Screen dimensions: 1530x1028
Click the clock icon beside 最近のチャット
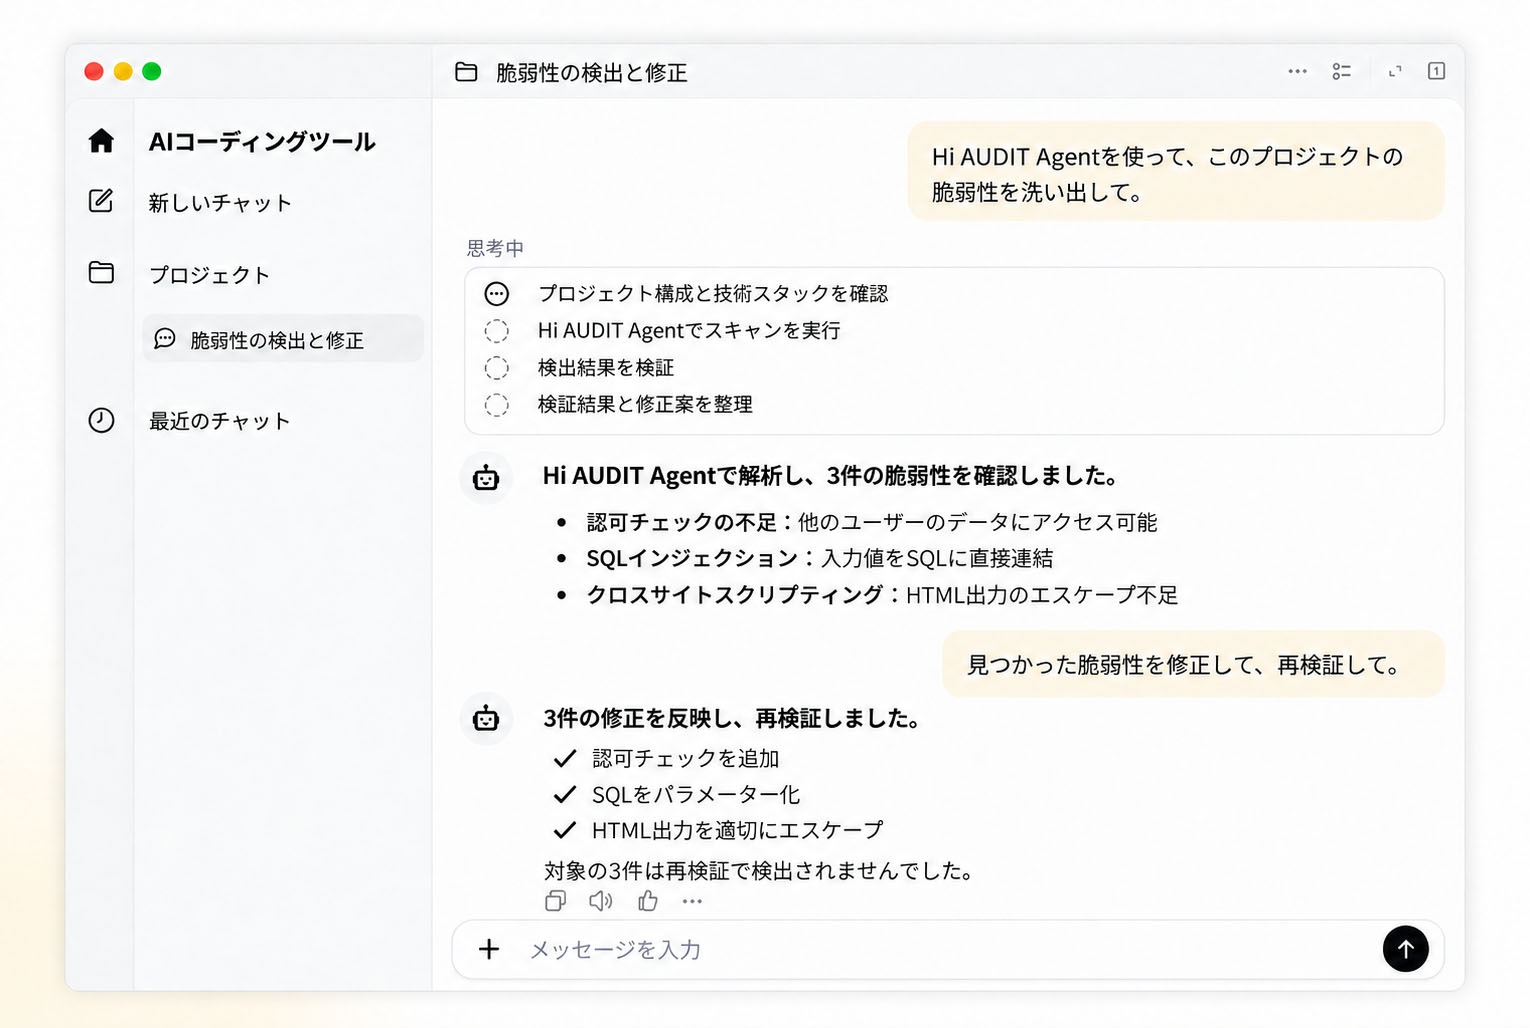101,420
